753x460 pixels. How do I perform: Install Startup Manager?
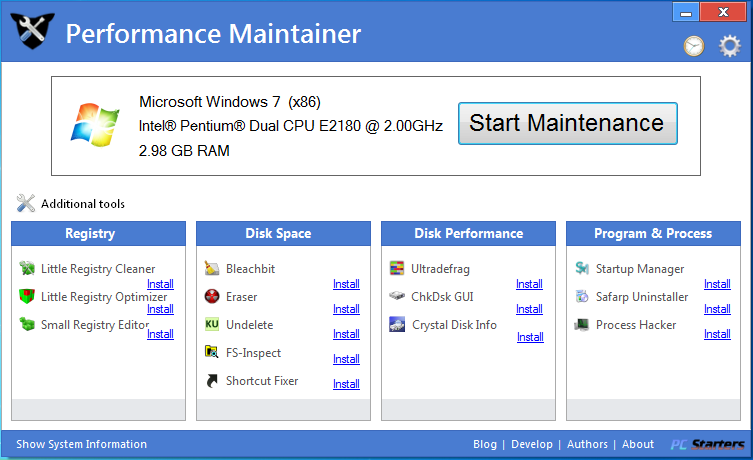click(x=717, y=284)
